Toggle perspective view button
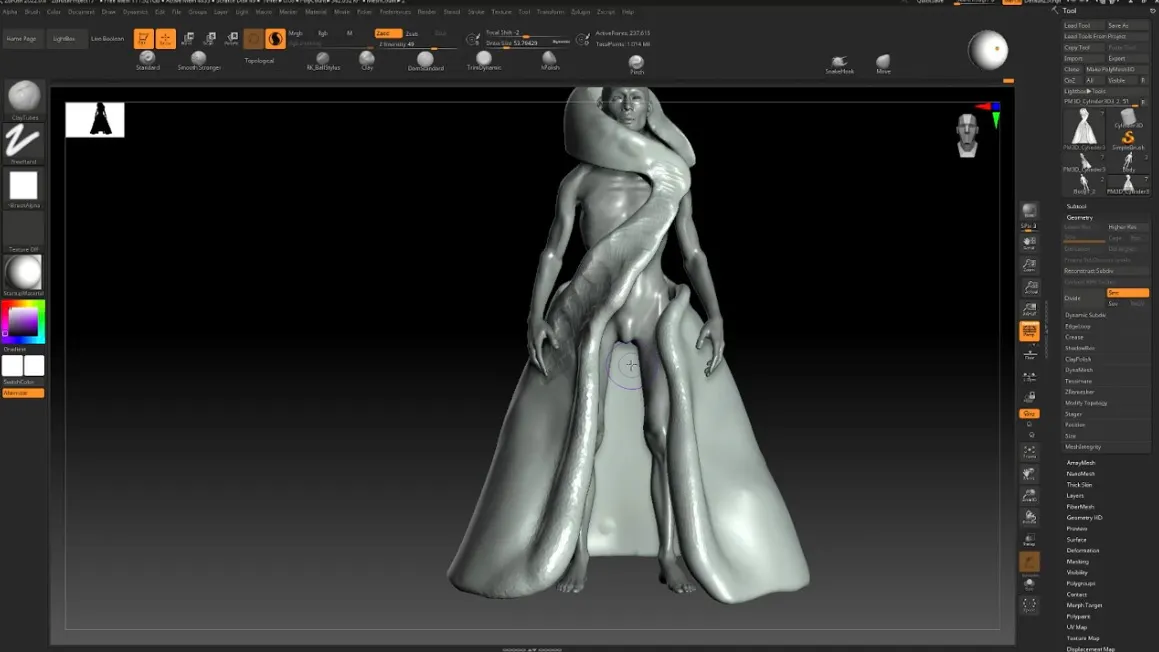The width and height of the screenshot is (1159, 652). pyautogui.click(x=1029, y=331)
